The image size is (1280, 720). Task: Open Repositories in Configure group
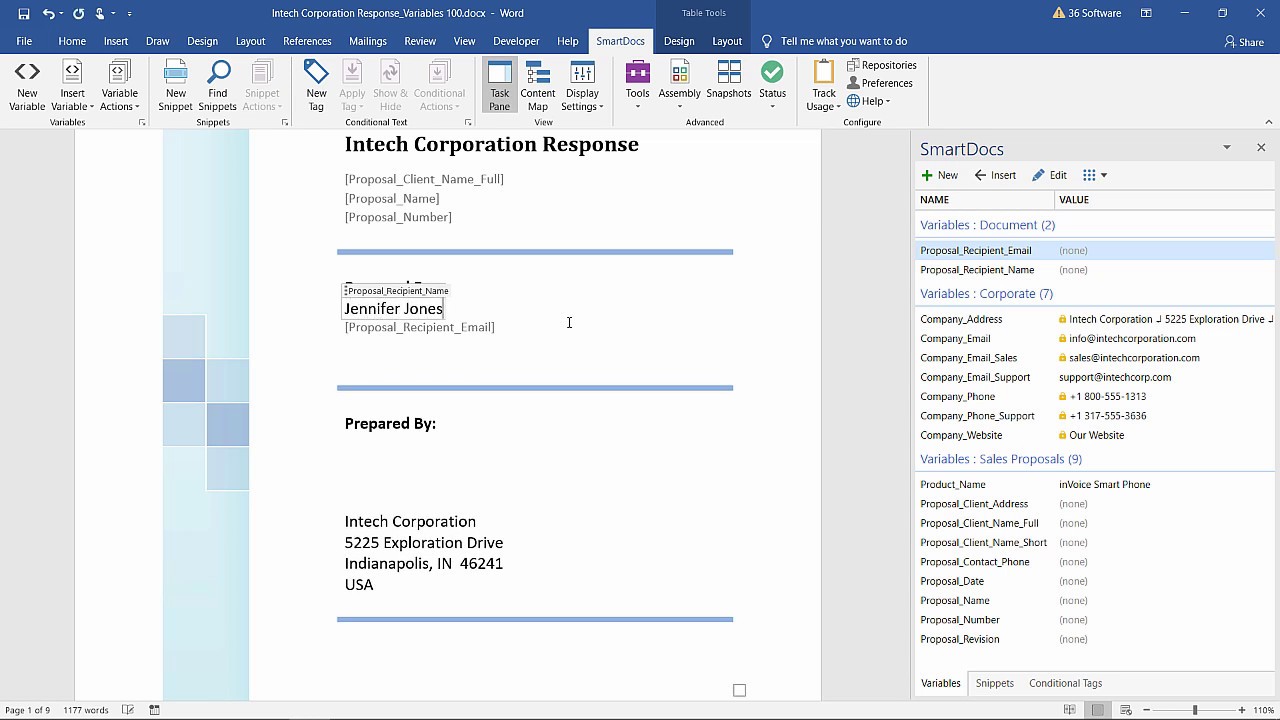tap(881, 65)
